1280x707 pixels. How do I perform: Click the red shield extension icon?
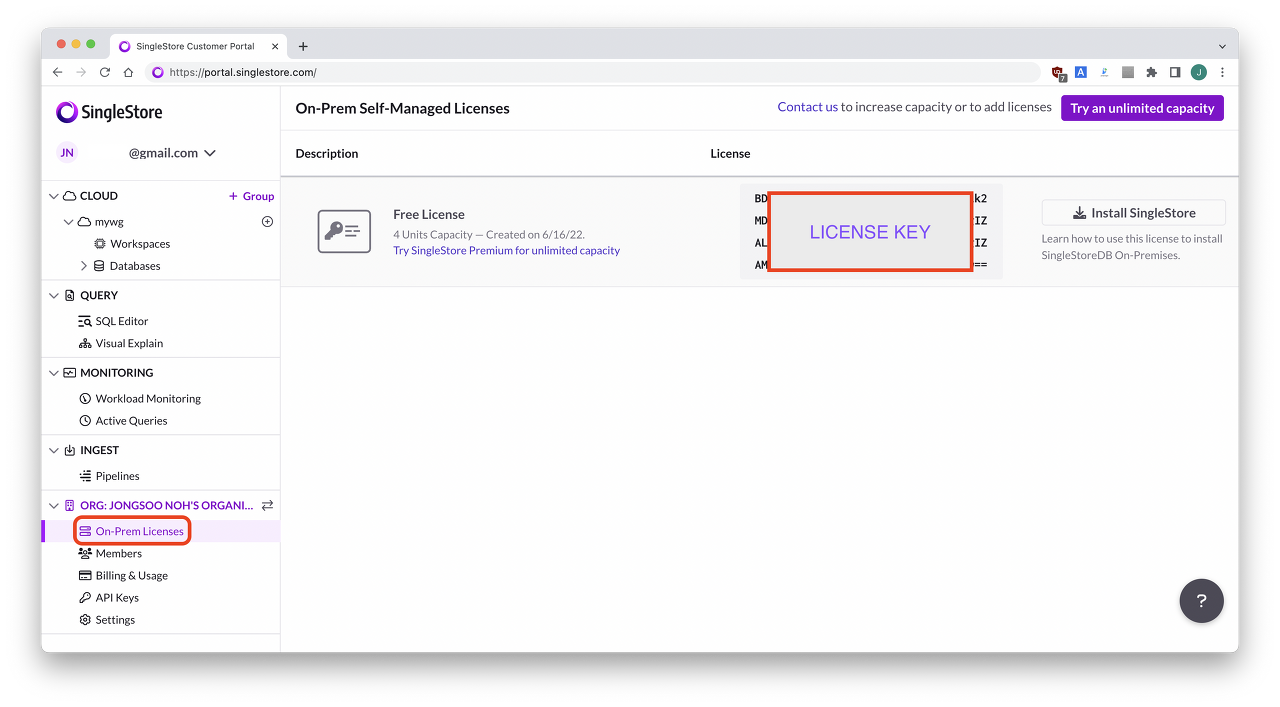[1058, 72]
